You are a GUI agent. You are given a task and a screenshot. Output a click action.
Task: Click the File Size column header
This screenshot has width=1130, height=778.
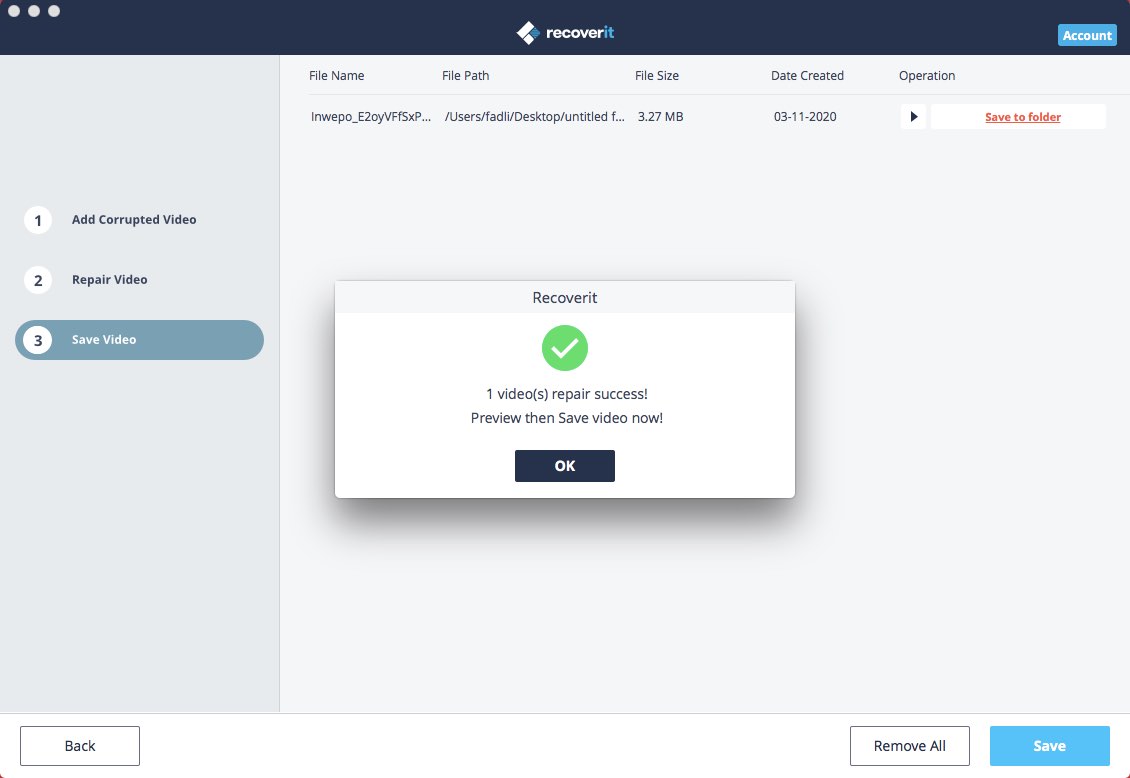coord(657,76)
